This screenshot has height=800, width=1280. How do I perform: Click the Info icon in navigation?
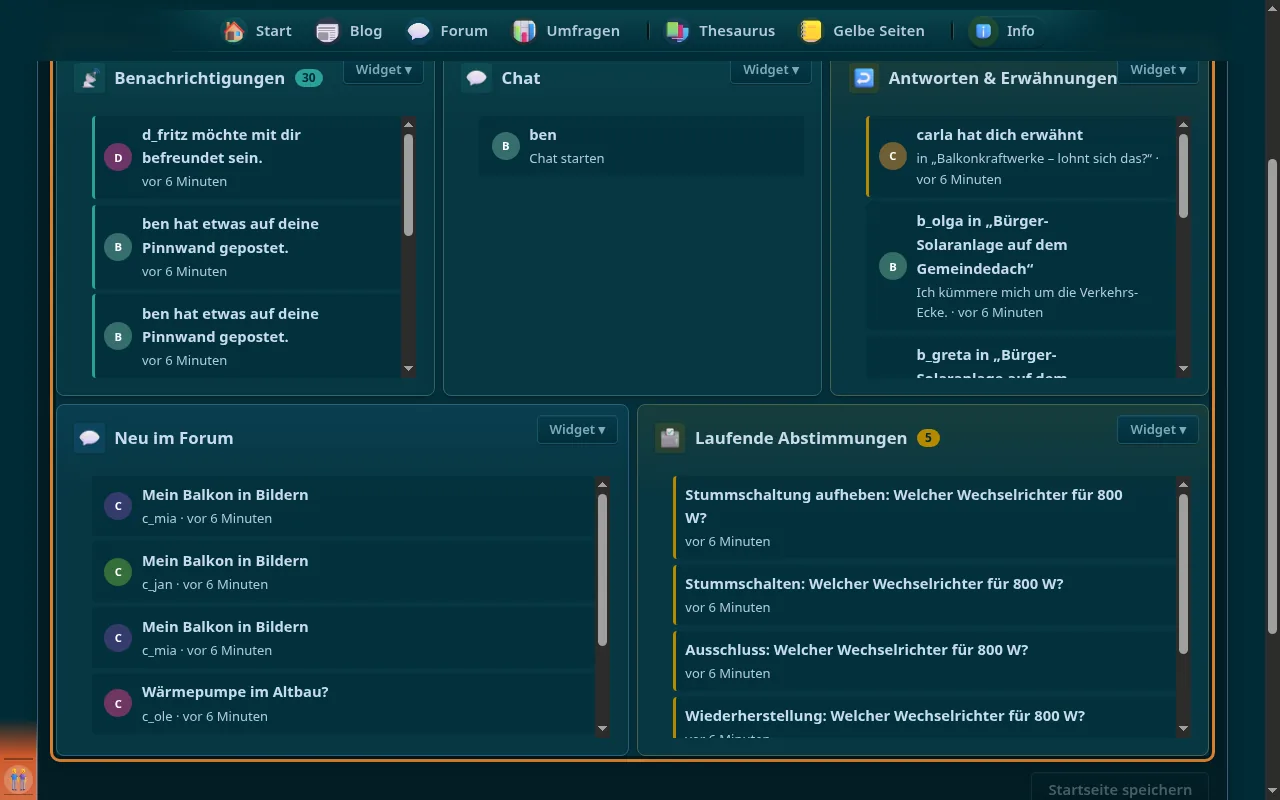pyautogui.click(x=984, y=31)
